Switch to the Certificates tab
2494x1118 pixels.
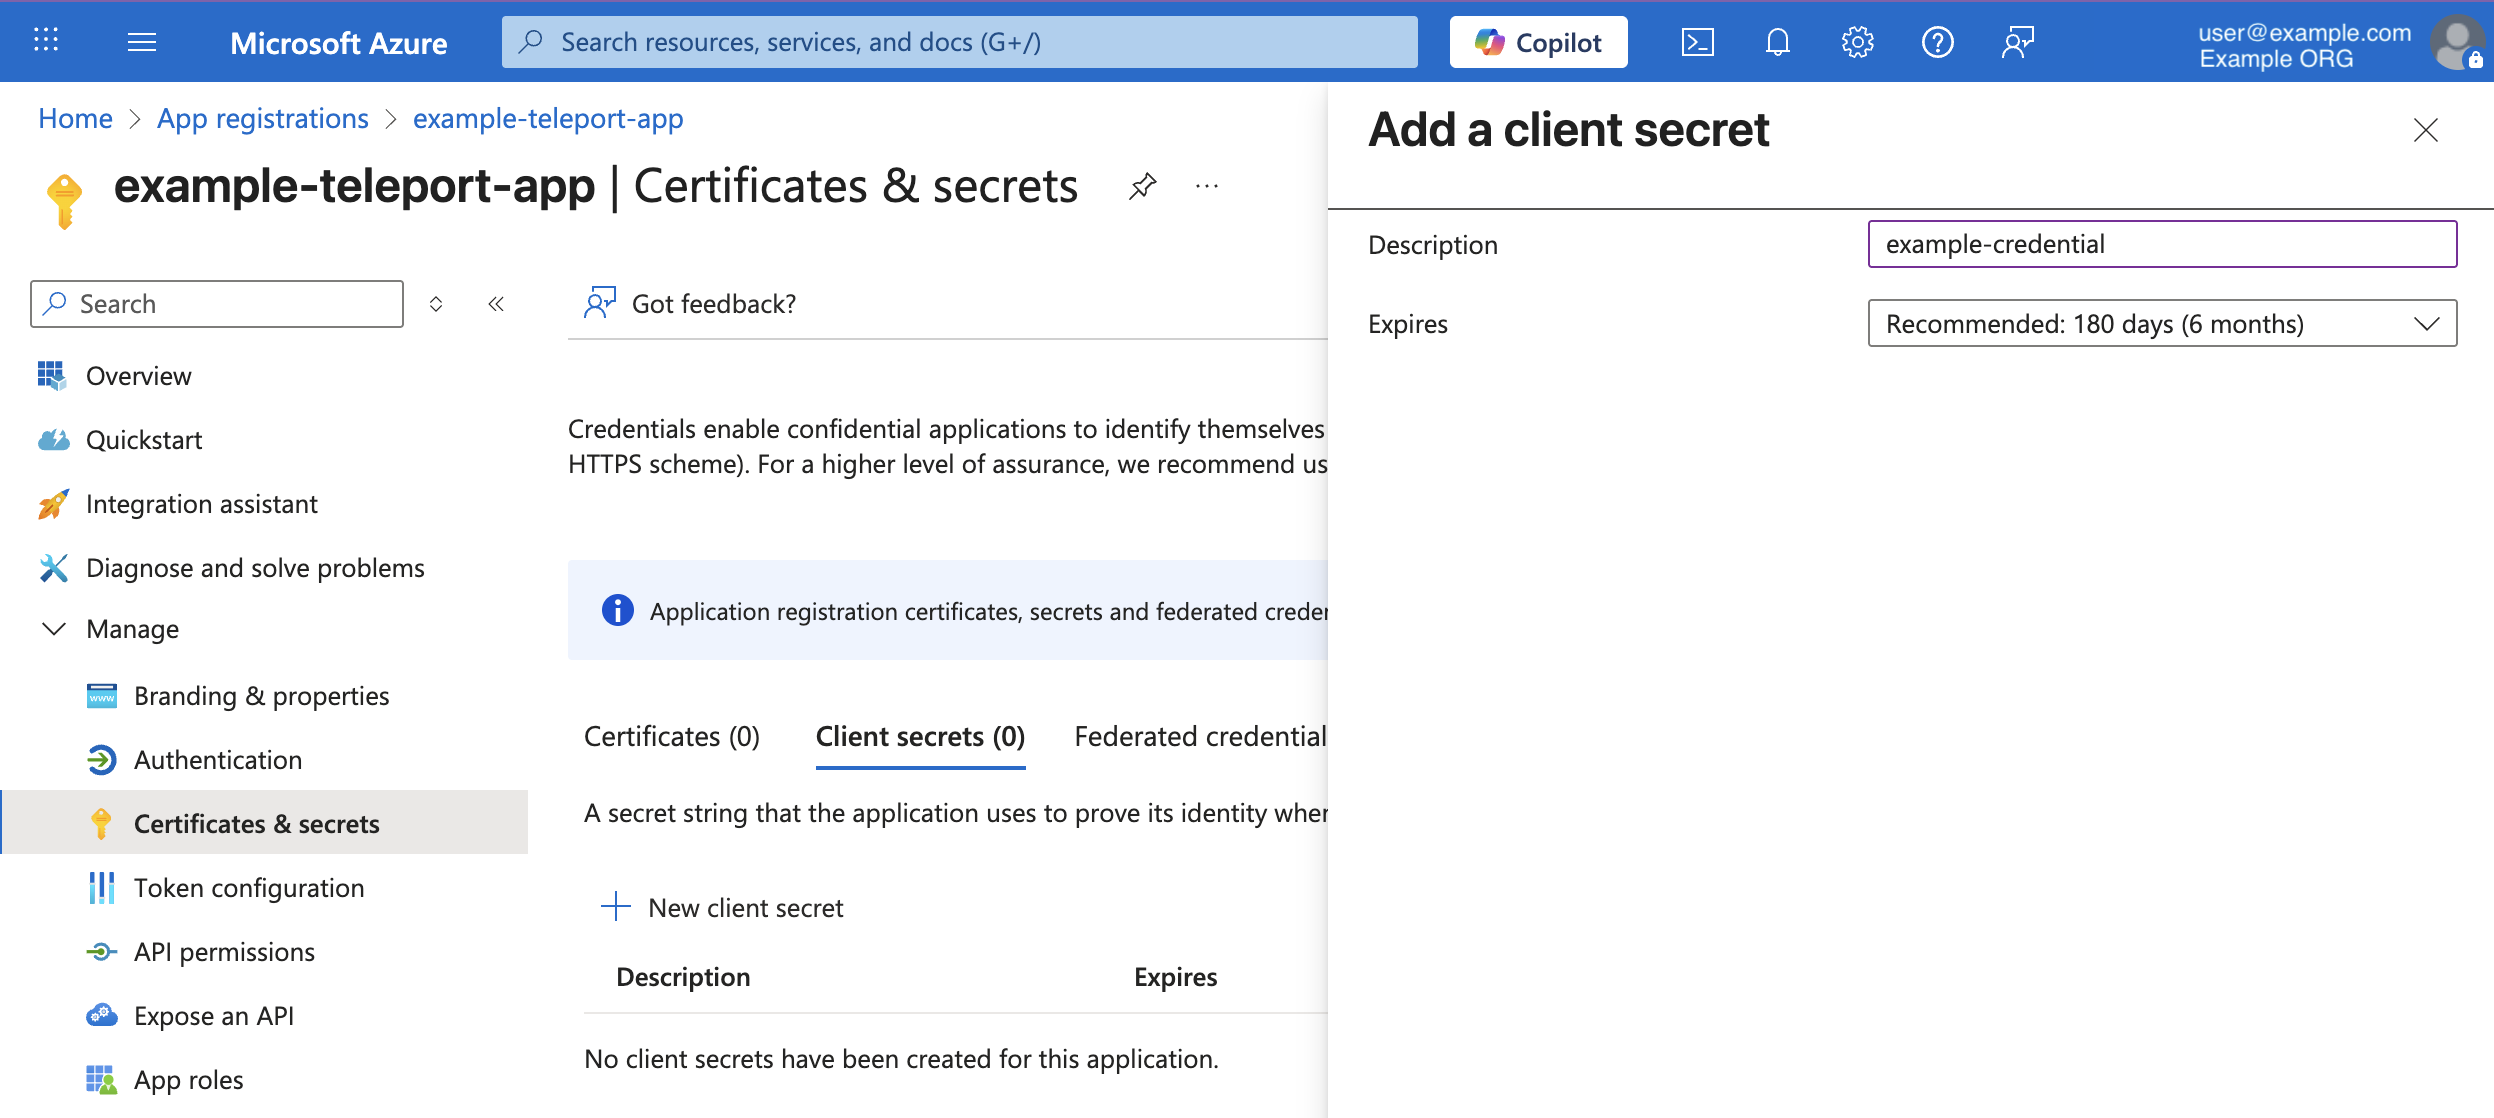[671, 736]
